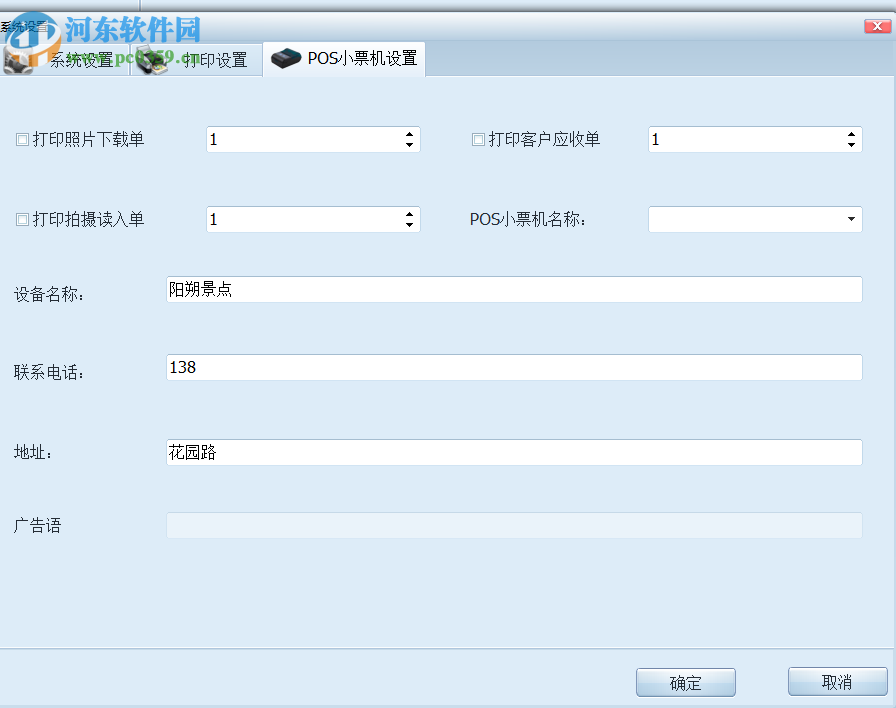Click the printer icon on 系统设置 tab

(18, 58)
